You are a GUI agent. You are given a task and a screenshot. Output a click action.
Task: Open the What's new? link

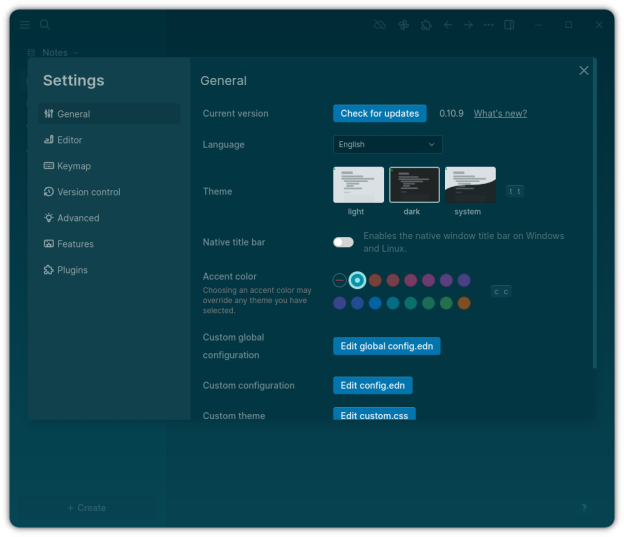(x=500, y=114)
